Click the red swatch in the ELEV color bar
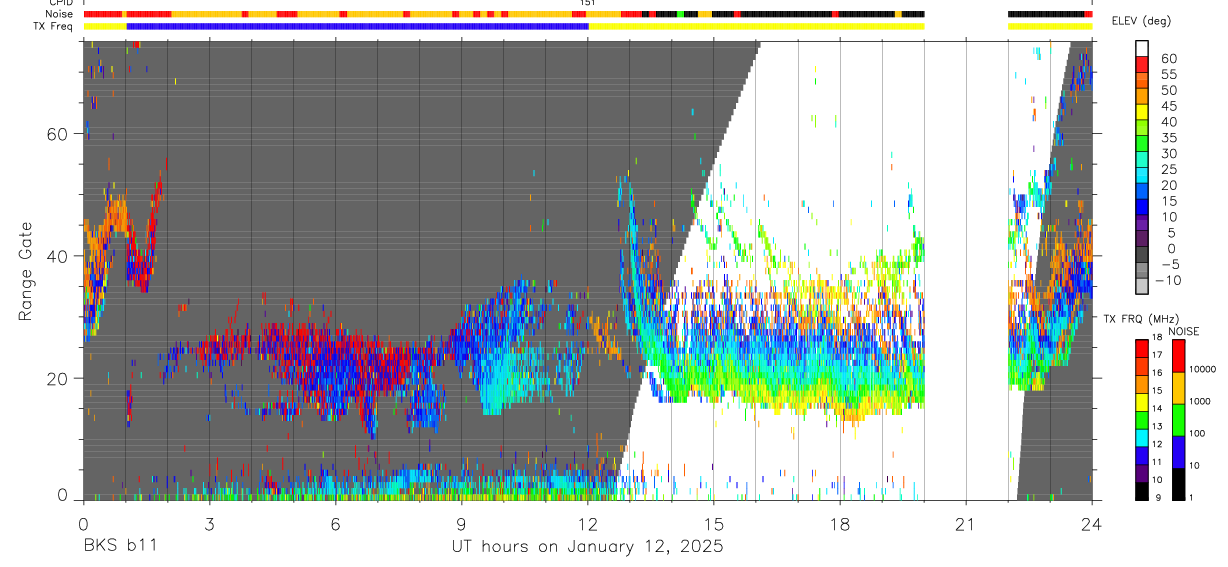The height and width of the screenshot is (567, 1228). 1141,63
